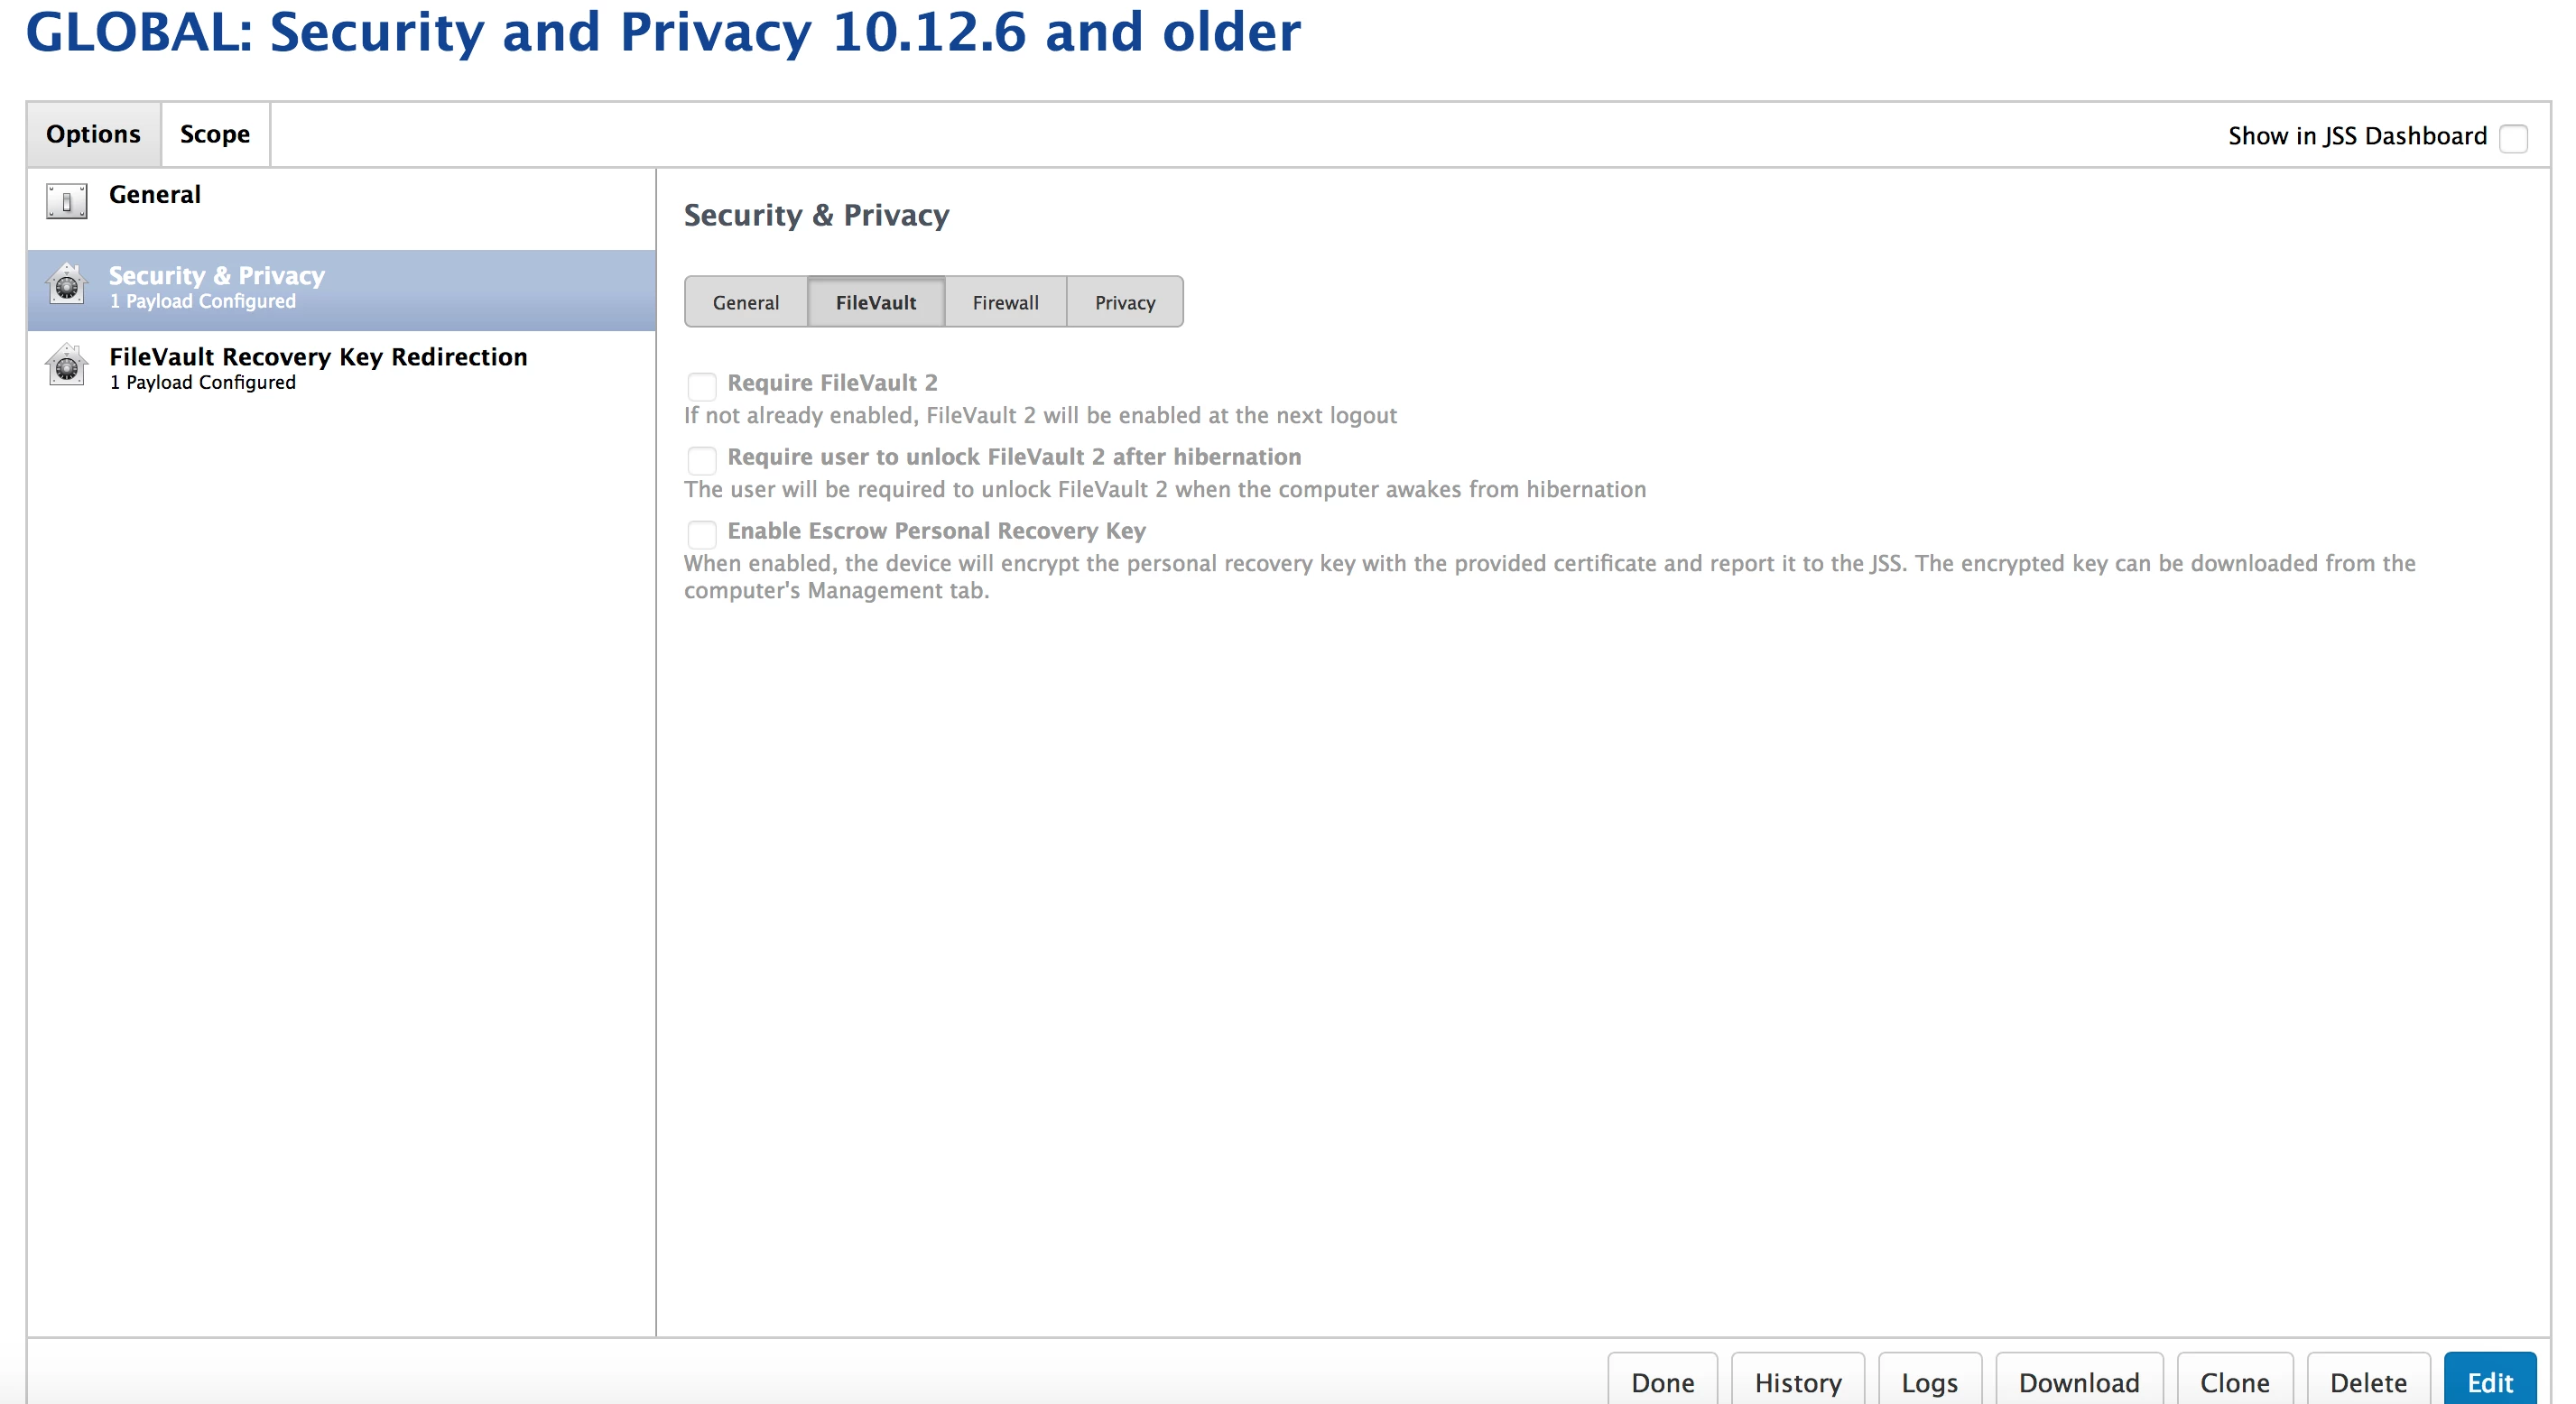
Task: Switch to the Firewall segment tab
Action: (x=1006, y=302)
